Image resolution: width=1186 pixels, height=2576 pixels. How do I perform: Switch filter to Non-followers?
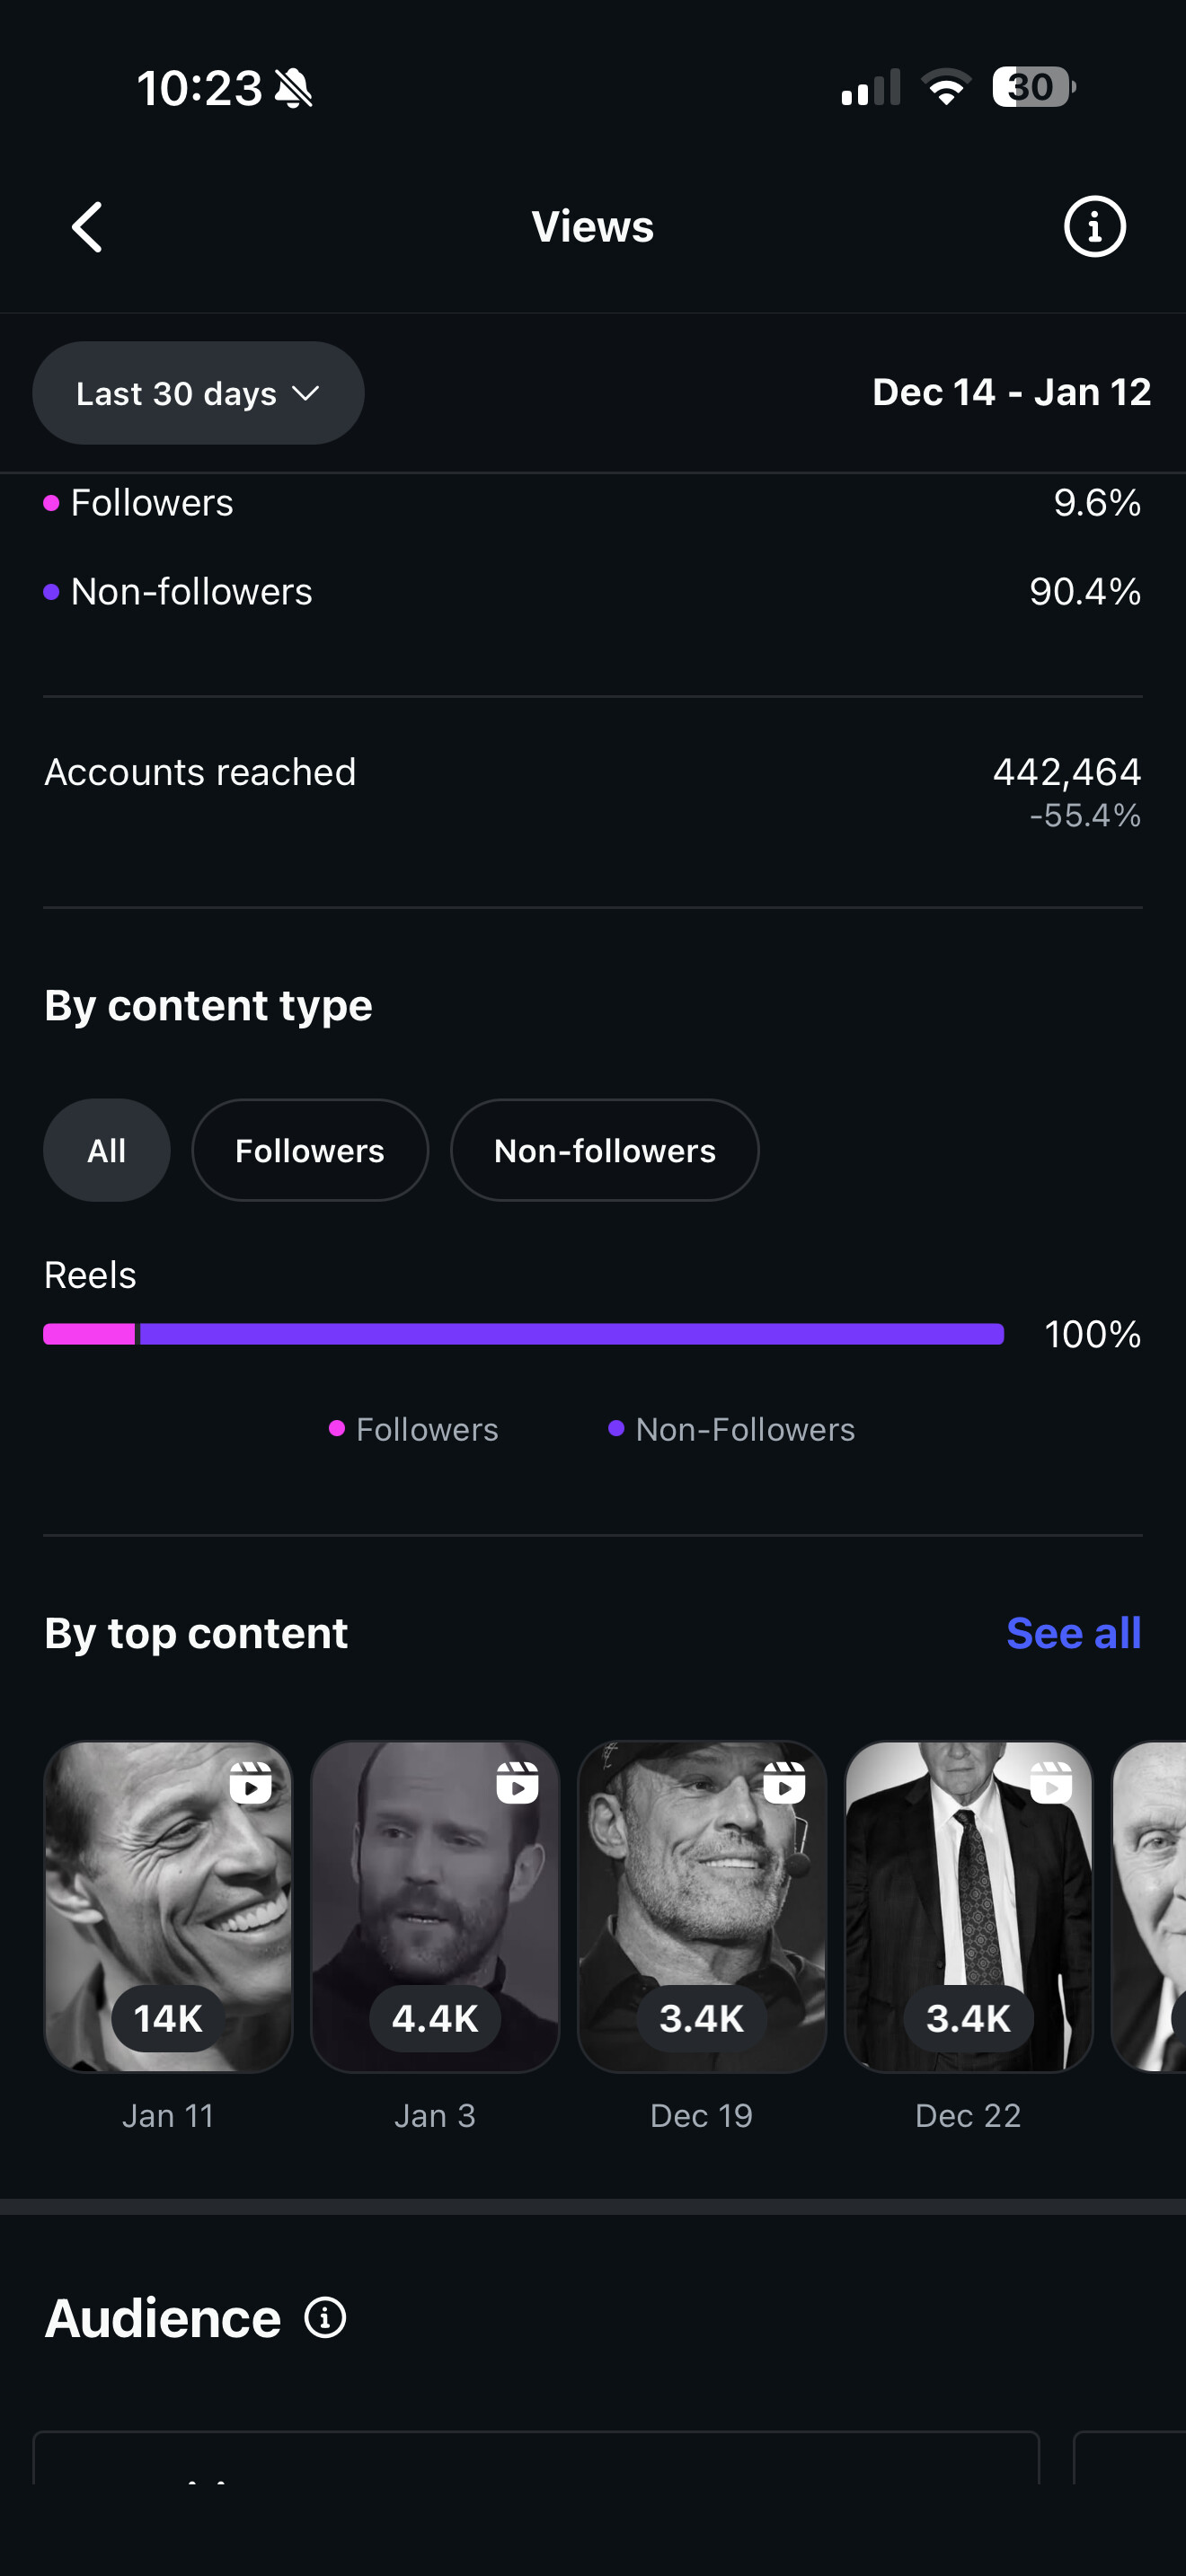(x=604, y=1150)
